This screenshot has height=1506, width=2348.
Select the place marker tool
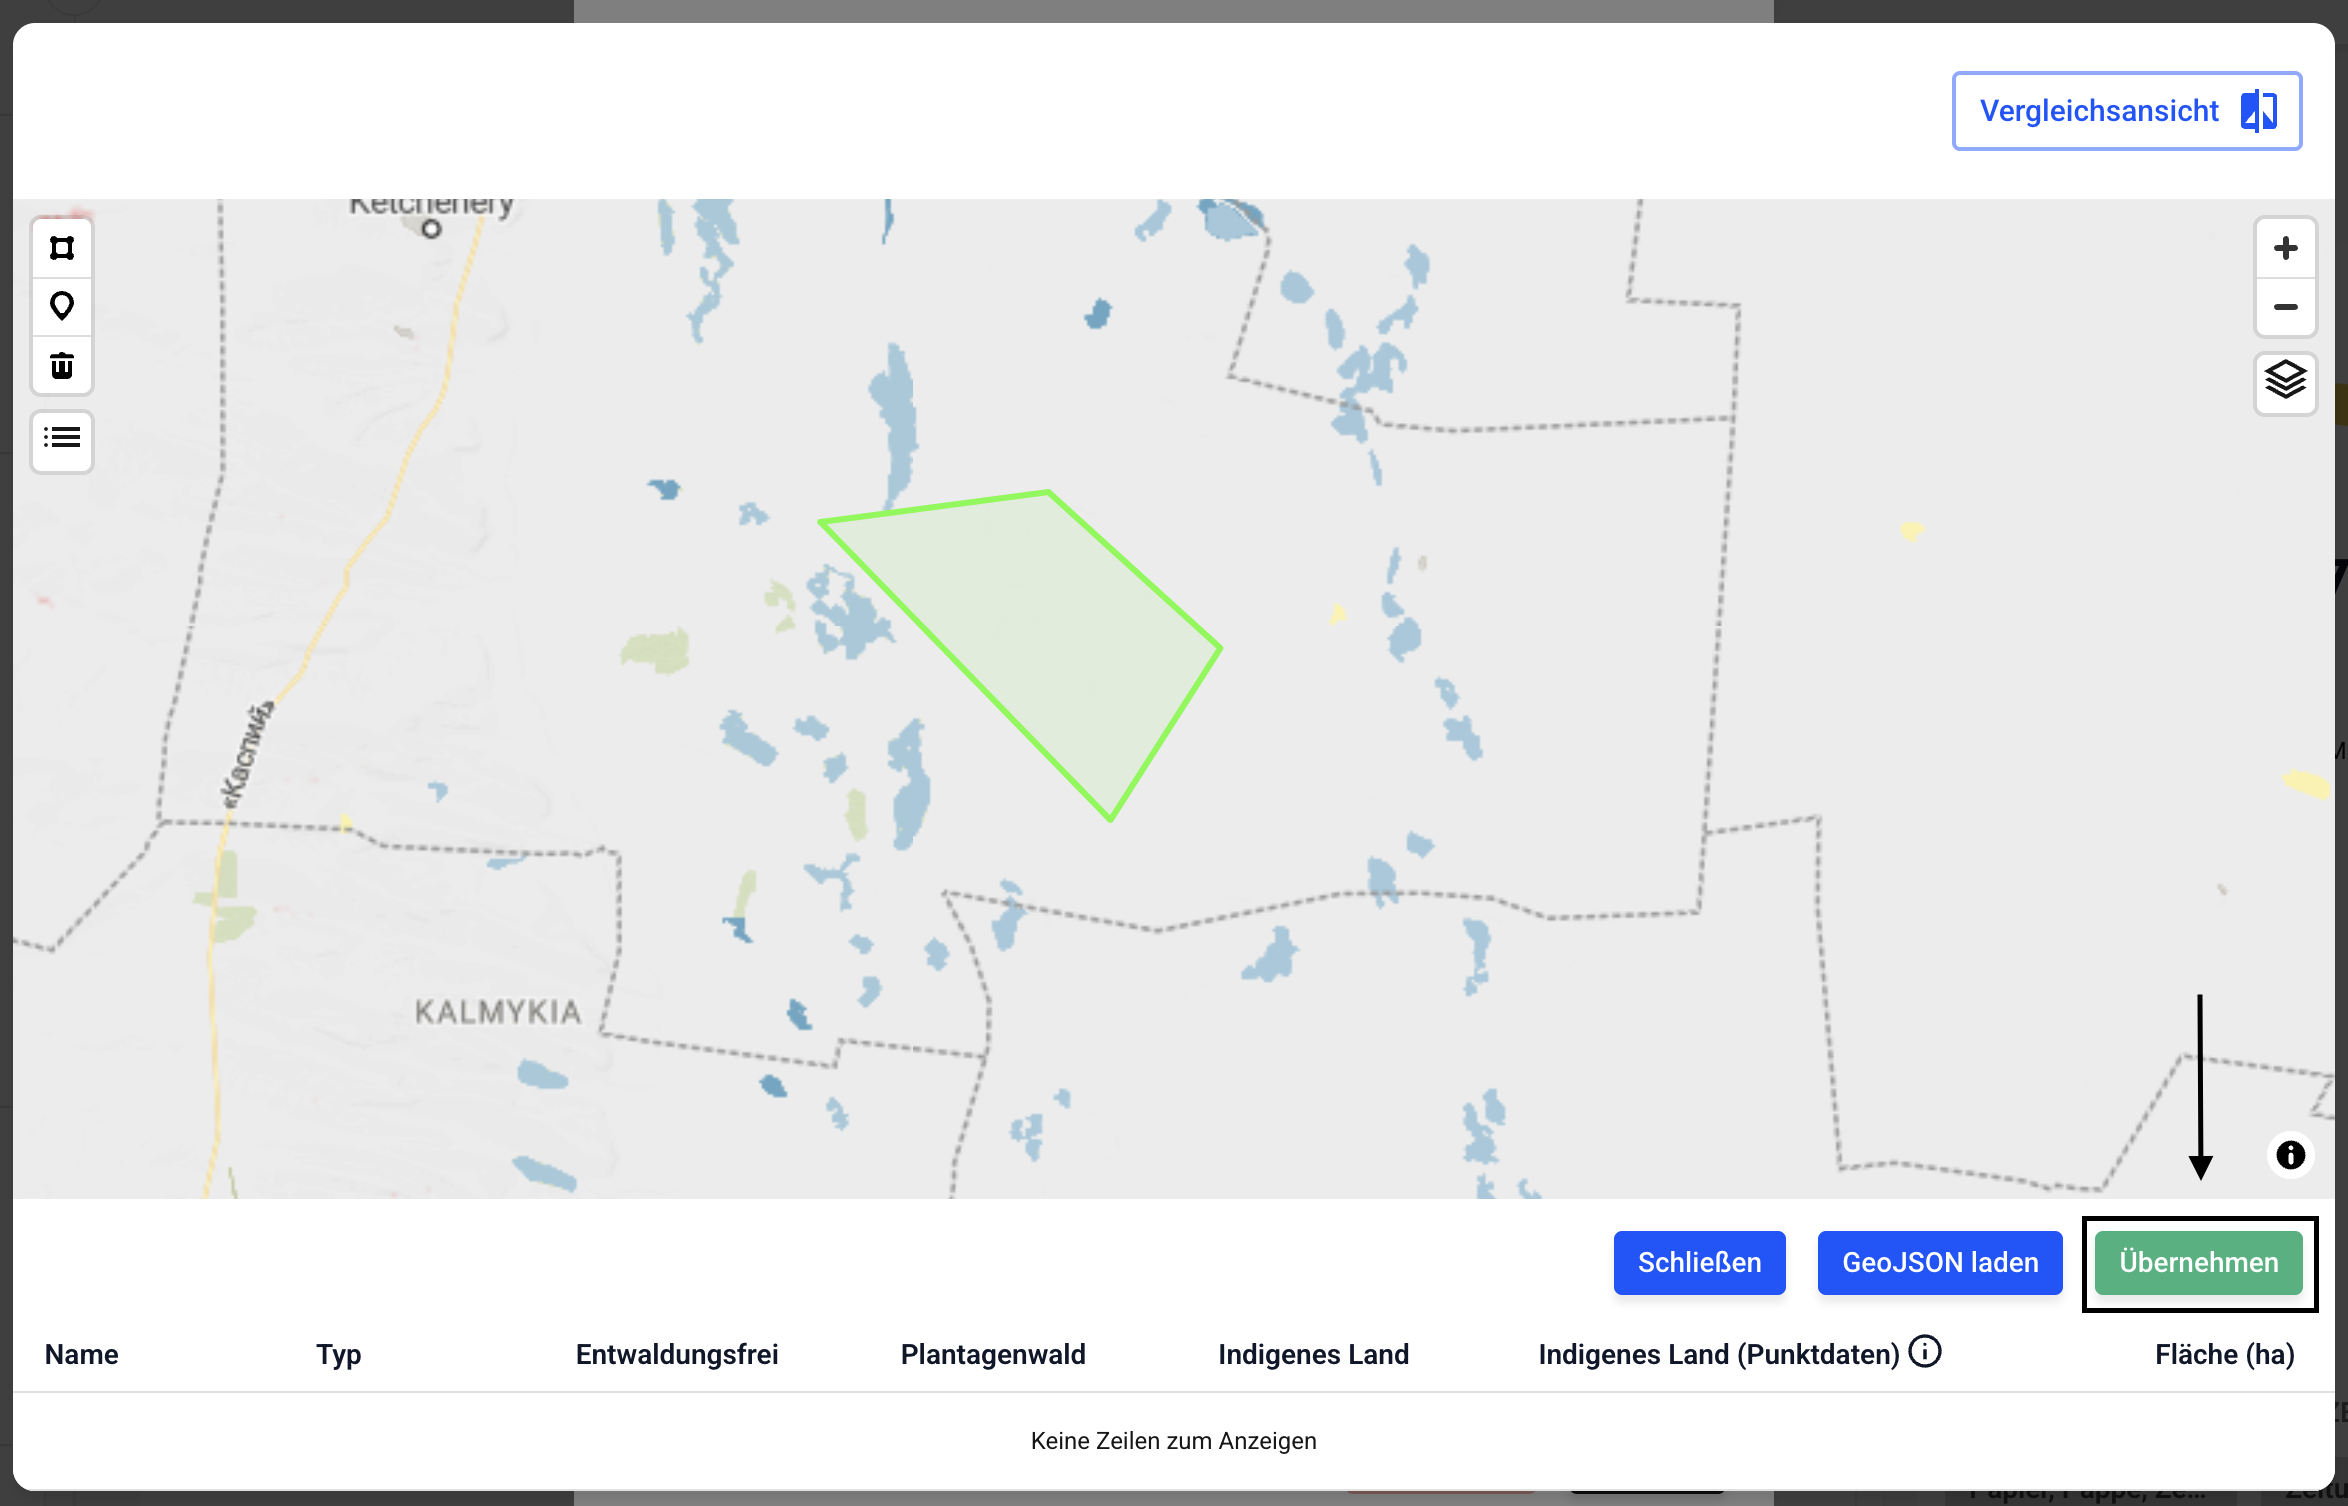pos(62,306)
